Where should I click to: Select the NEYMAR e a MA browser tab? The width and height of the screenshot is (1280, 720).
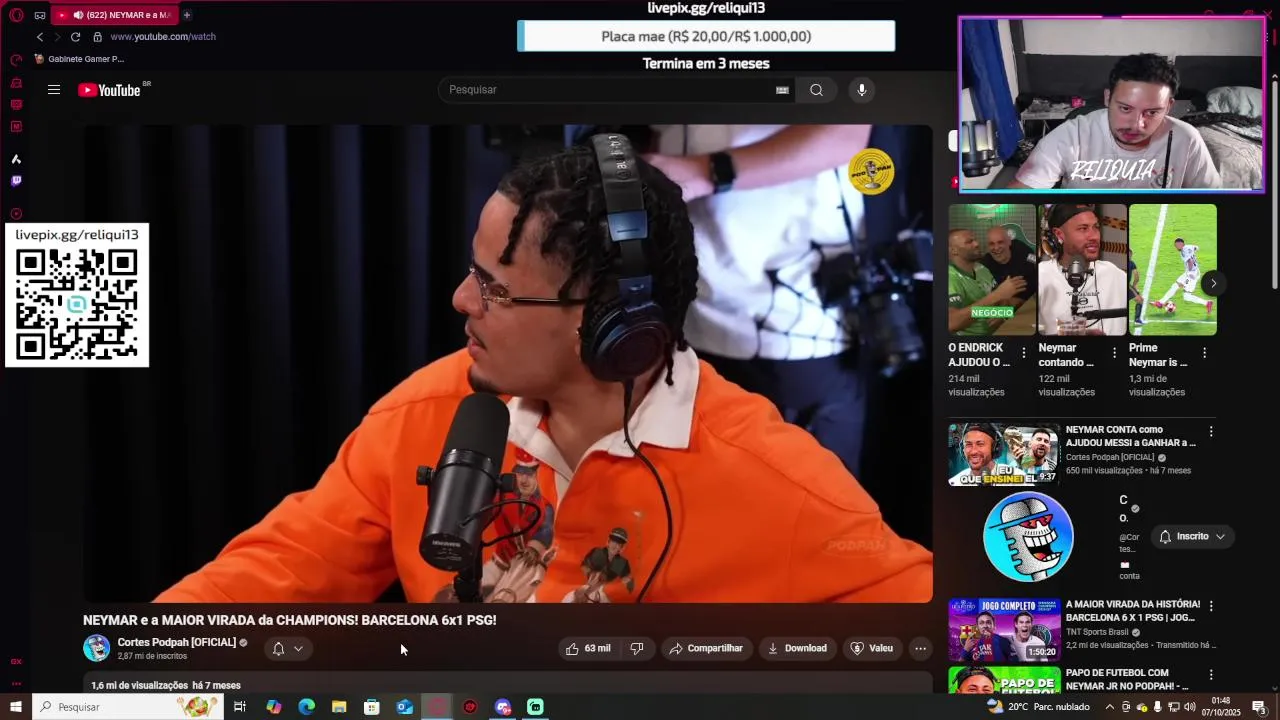[x=114, y=15]
